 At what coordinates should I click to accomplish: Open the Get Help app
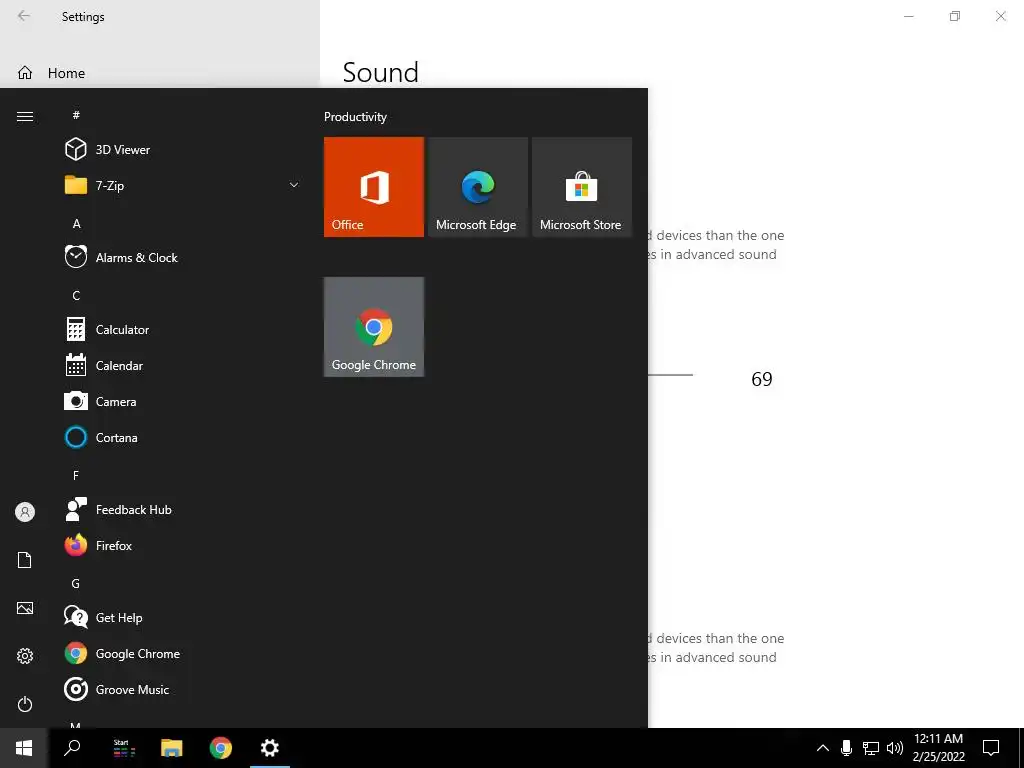(182, 617)
